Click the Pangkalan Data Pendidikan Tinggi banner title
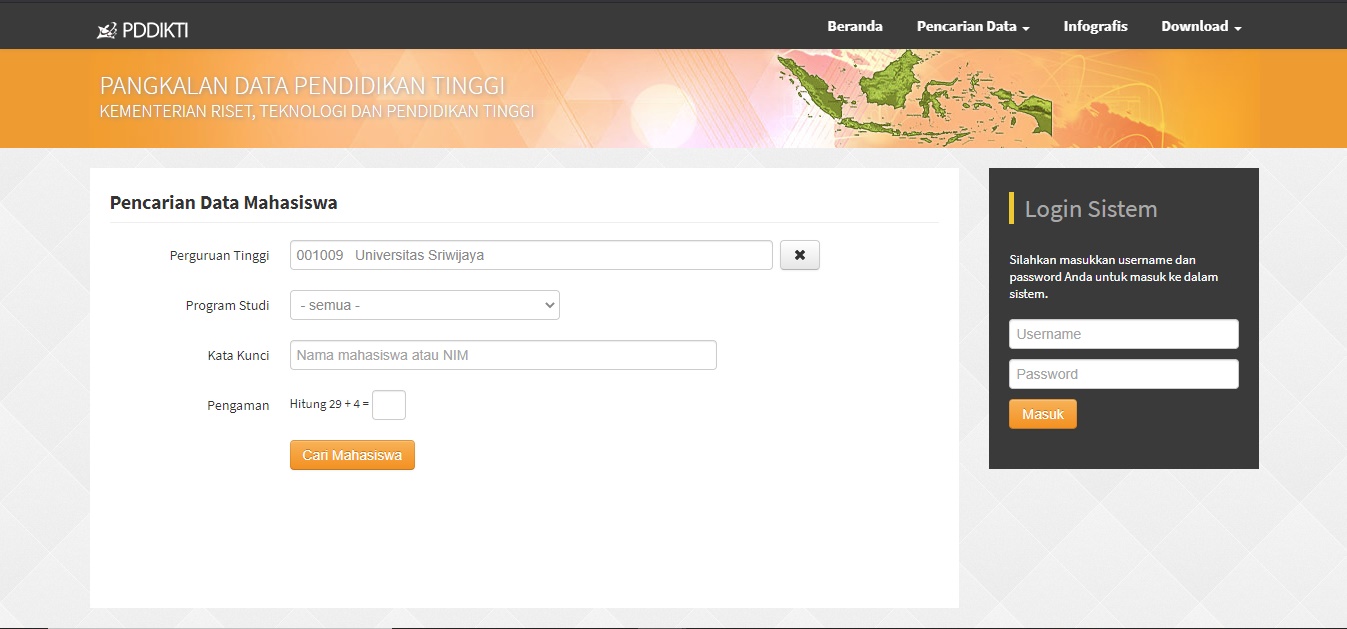 coord(302,85)
